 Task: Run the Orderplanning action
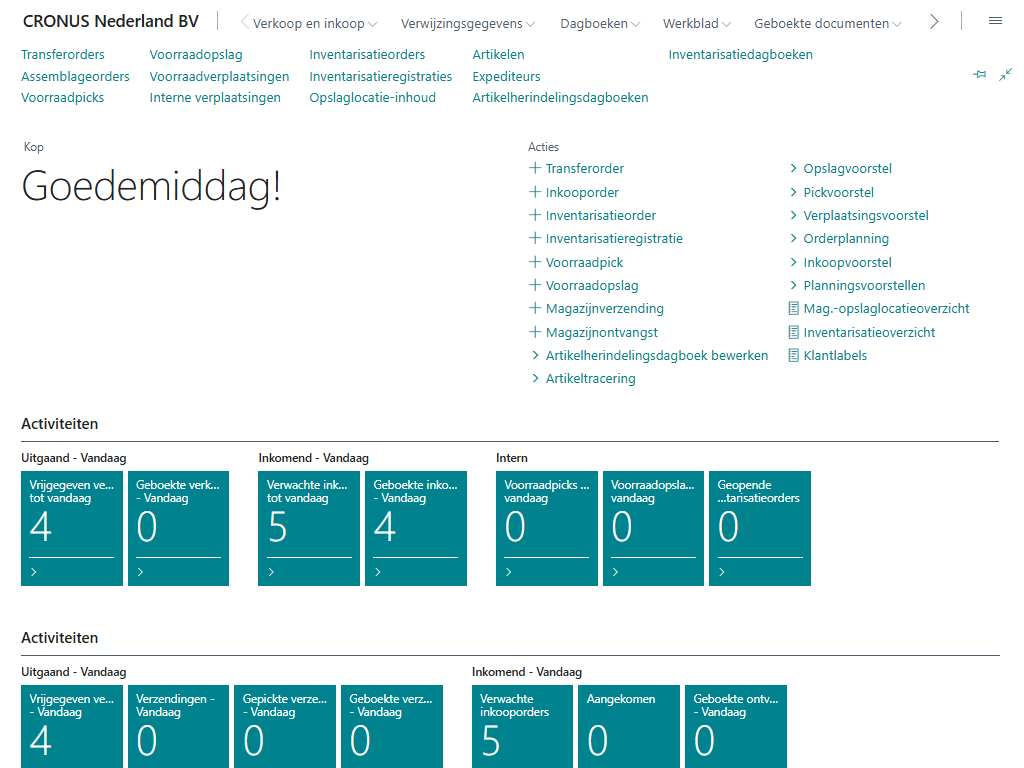coord(845,239)
